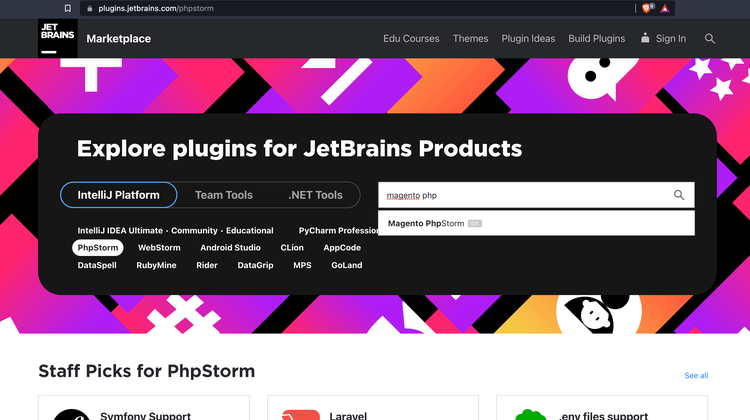The height and width of the screenshot is (420, 750).
Task: Click the browser bookmark icon
Action: tap(67, 8)
